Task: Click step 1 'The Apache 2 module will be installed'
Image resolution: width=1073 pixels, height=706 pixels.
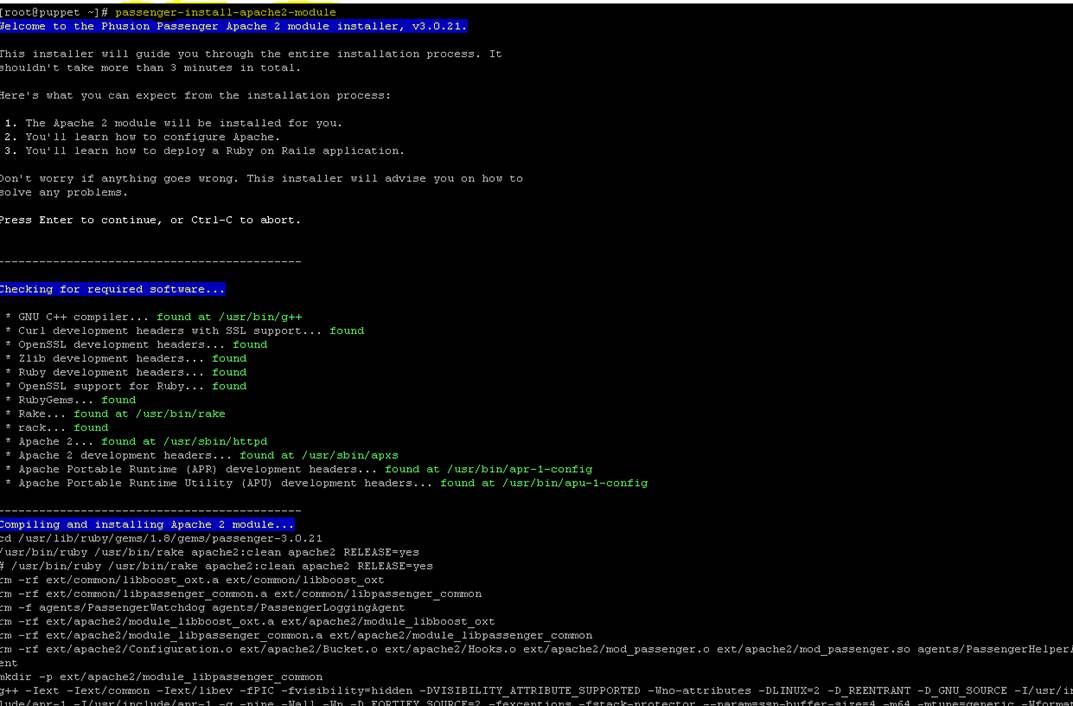Action: pyautogui.click(x=174, y=123)
